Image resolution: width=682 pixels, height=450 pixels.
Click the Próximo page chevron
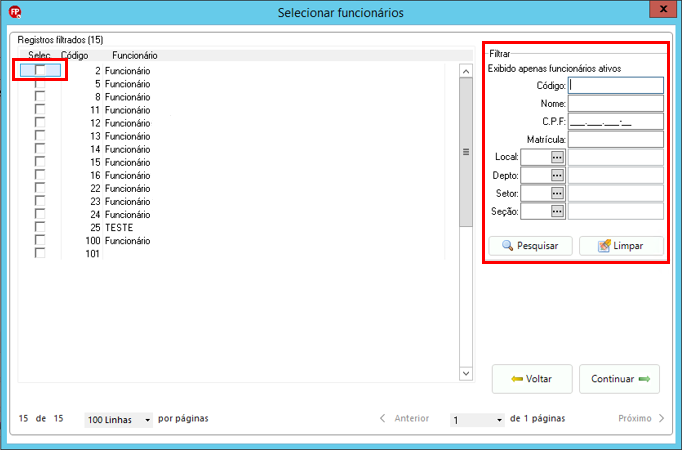[x=662, y=418]
